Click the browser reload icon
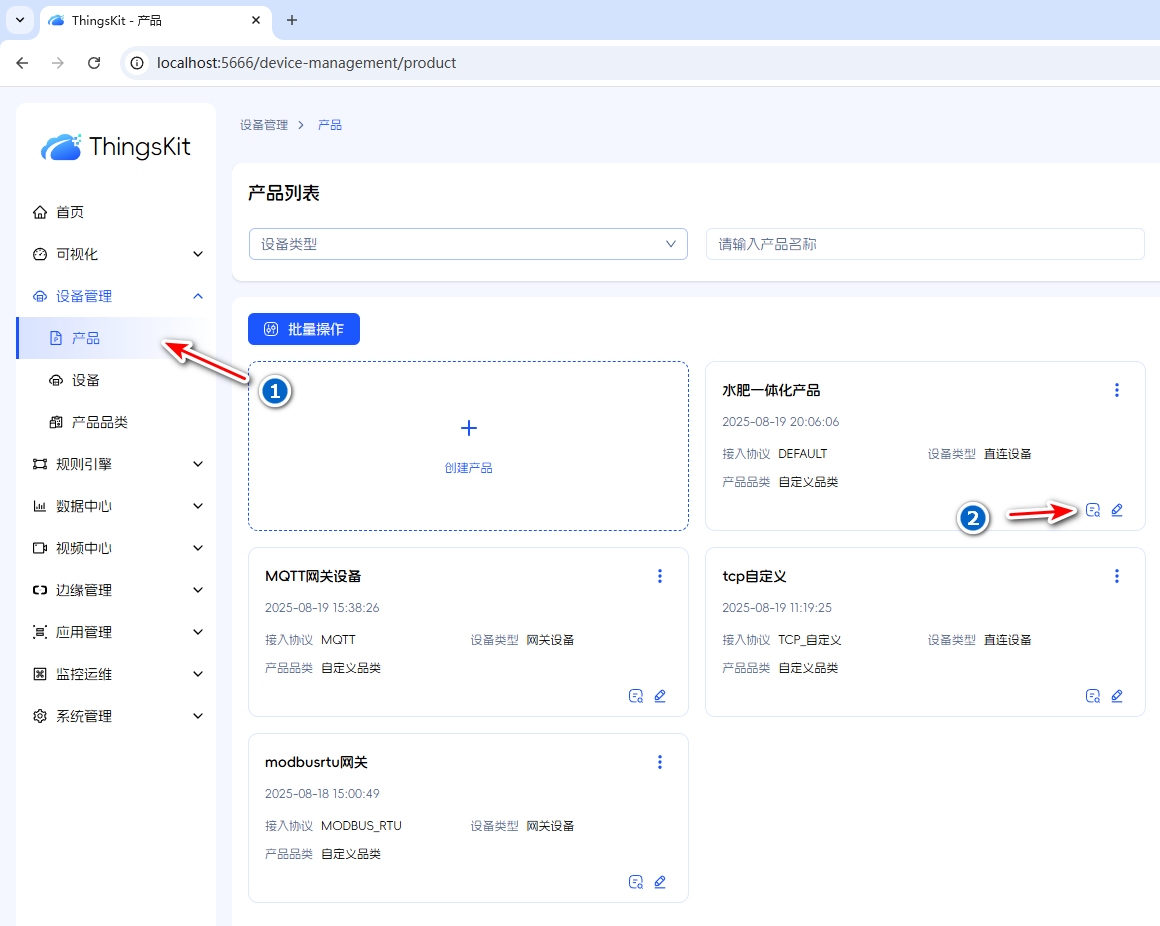This screenshot has height=926, width=1160. (94, 63)
